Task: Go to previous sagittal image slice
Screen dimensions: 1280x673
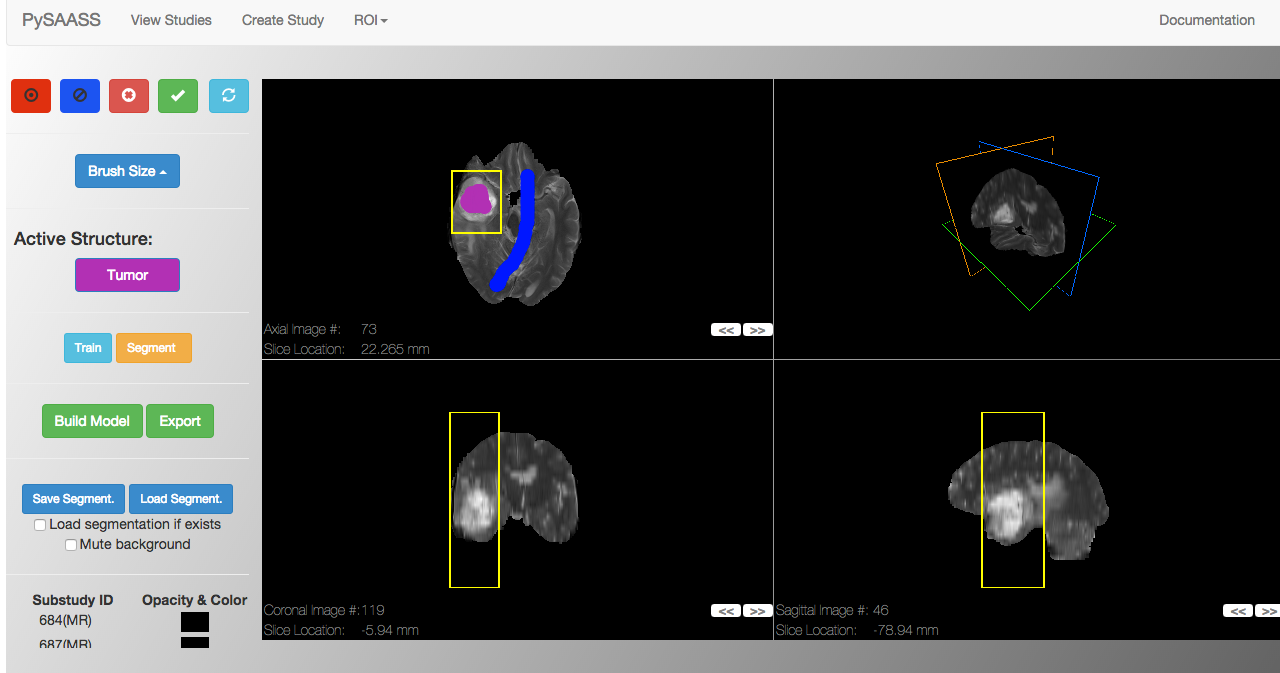Action: tap(1238, 611)
